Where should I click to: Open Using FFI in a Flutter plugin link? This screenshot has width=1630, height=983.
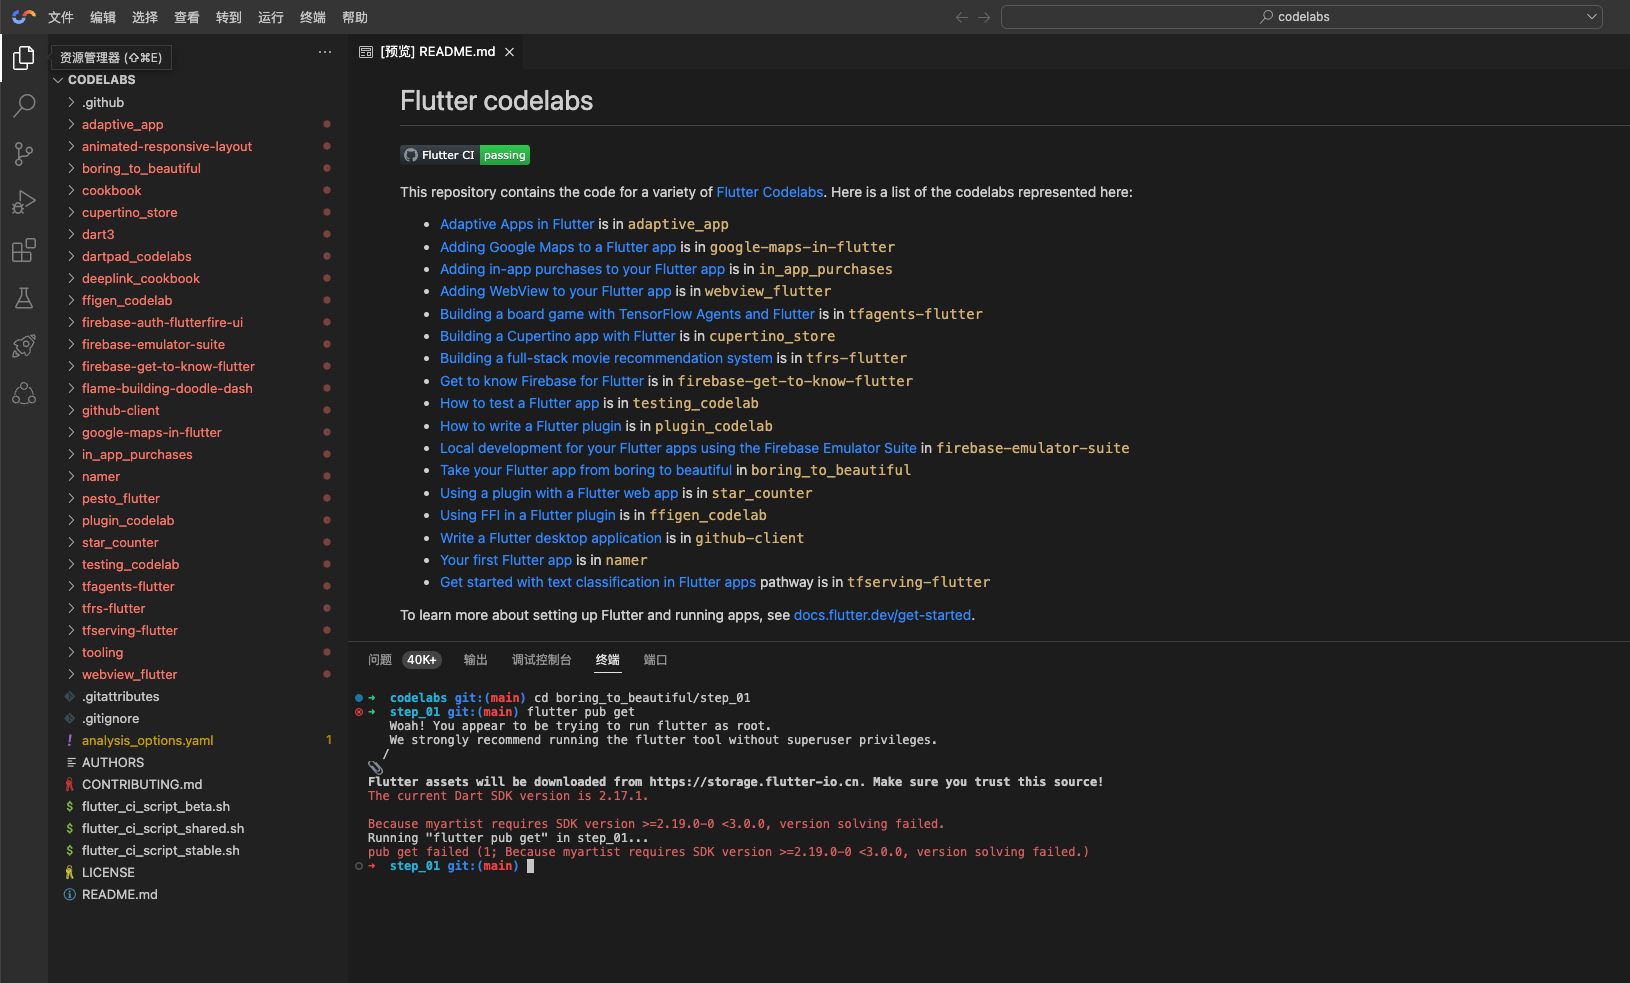(x=528, y=515)
